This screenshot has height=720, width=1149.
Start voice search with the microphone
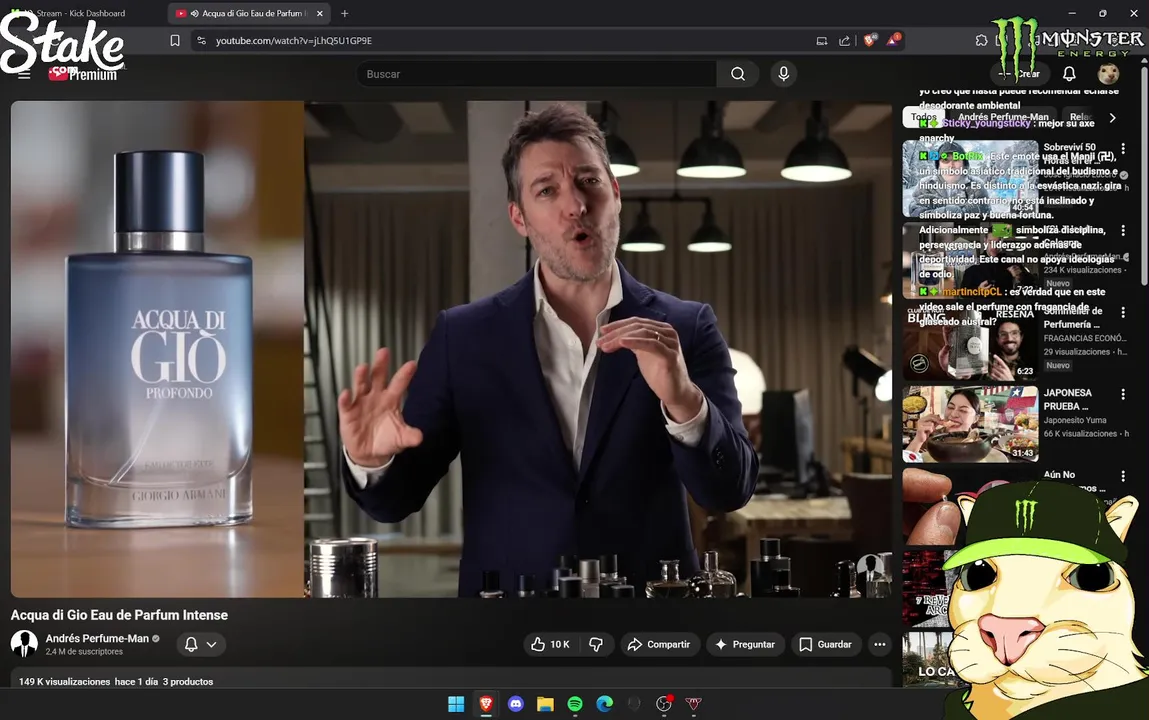[783, 74]
